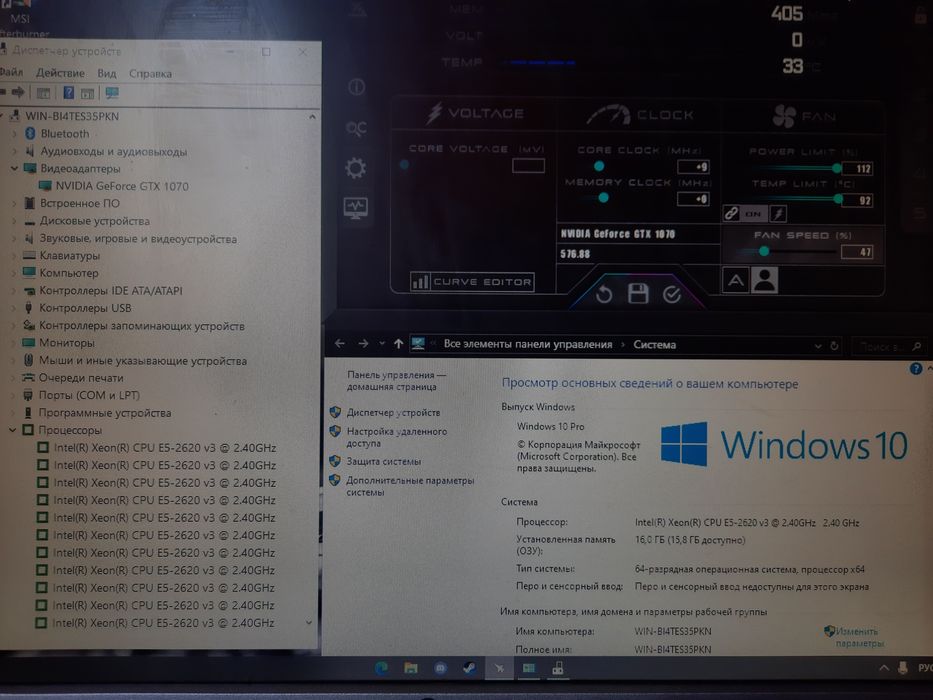Viewport: 933px width, 700px height.
Task: Open Steam from the taskbar
Action: coord(469,668)
